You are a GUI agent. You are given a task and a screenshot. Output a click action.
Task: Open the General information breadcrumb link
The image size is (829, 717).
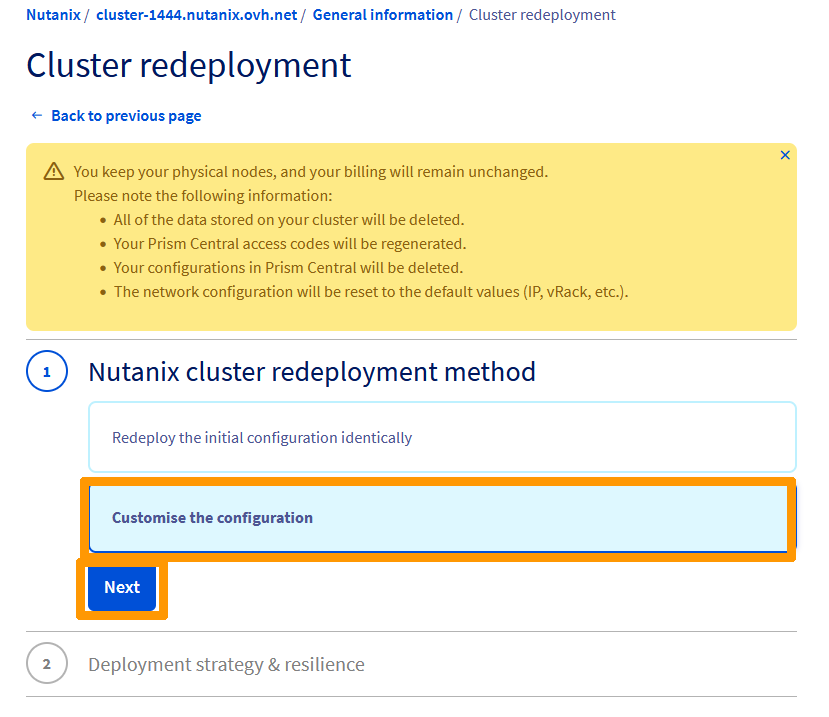(383, 14)
